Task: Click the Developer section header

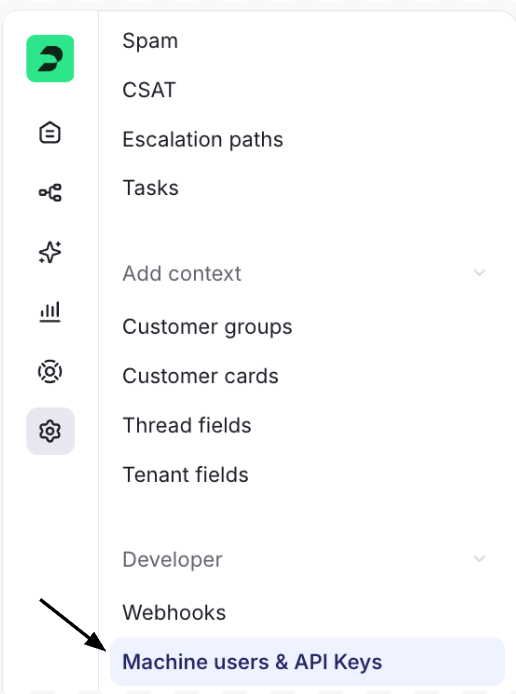Action: pyautogui.click(x=172, y=559)
